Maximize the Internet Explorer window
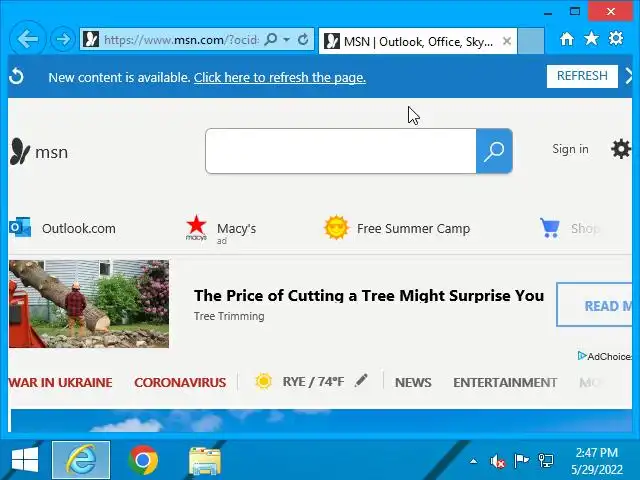The image size is (640, 480). coord(575,11)
